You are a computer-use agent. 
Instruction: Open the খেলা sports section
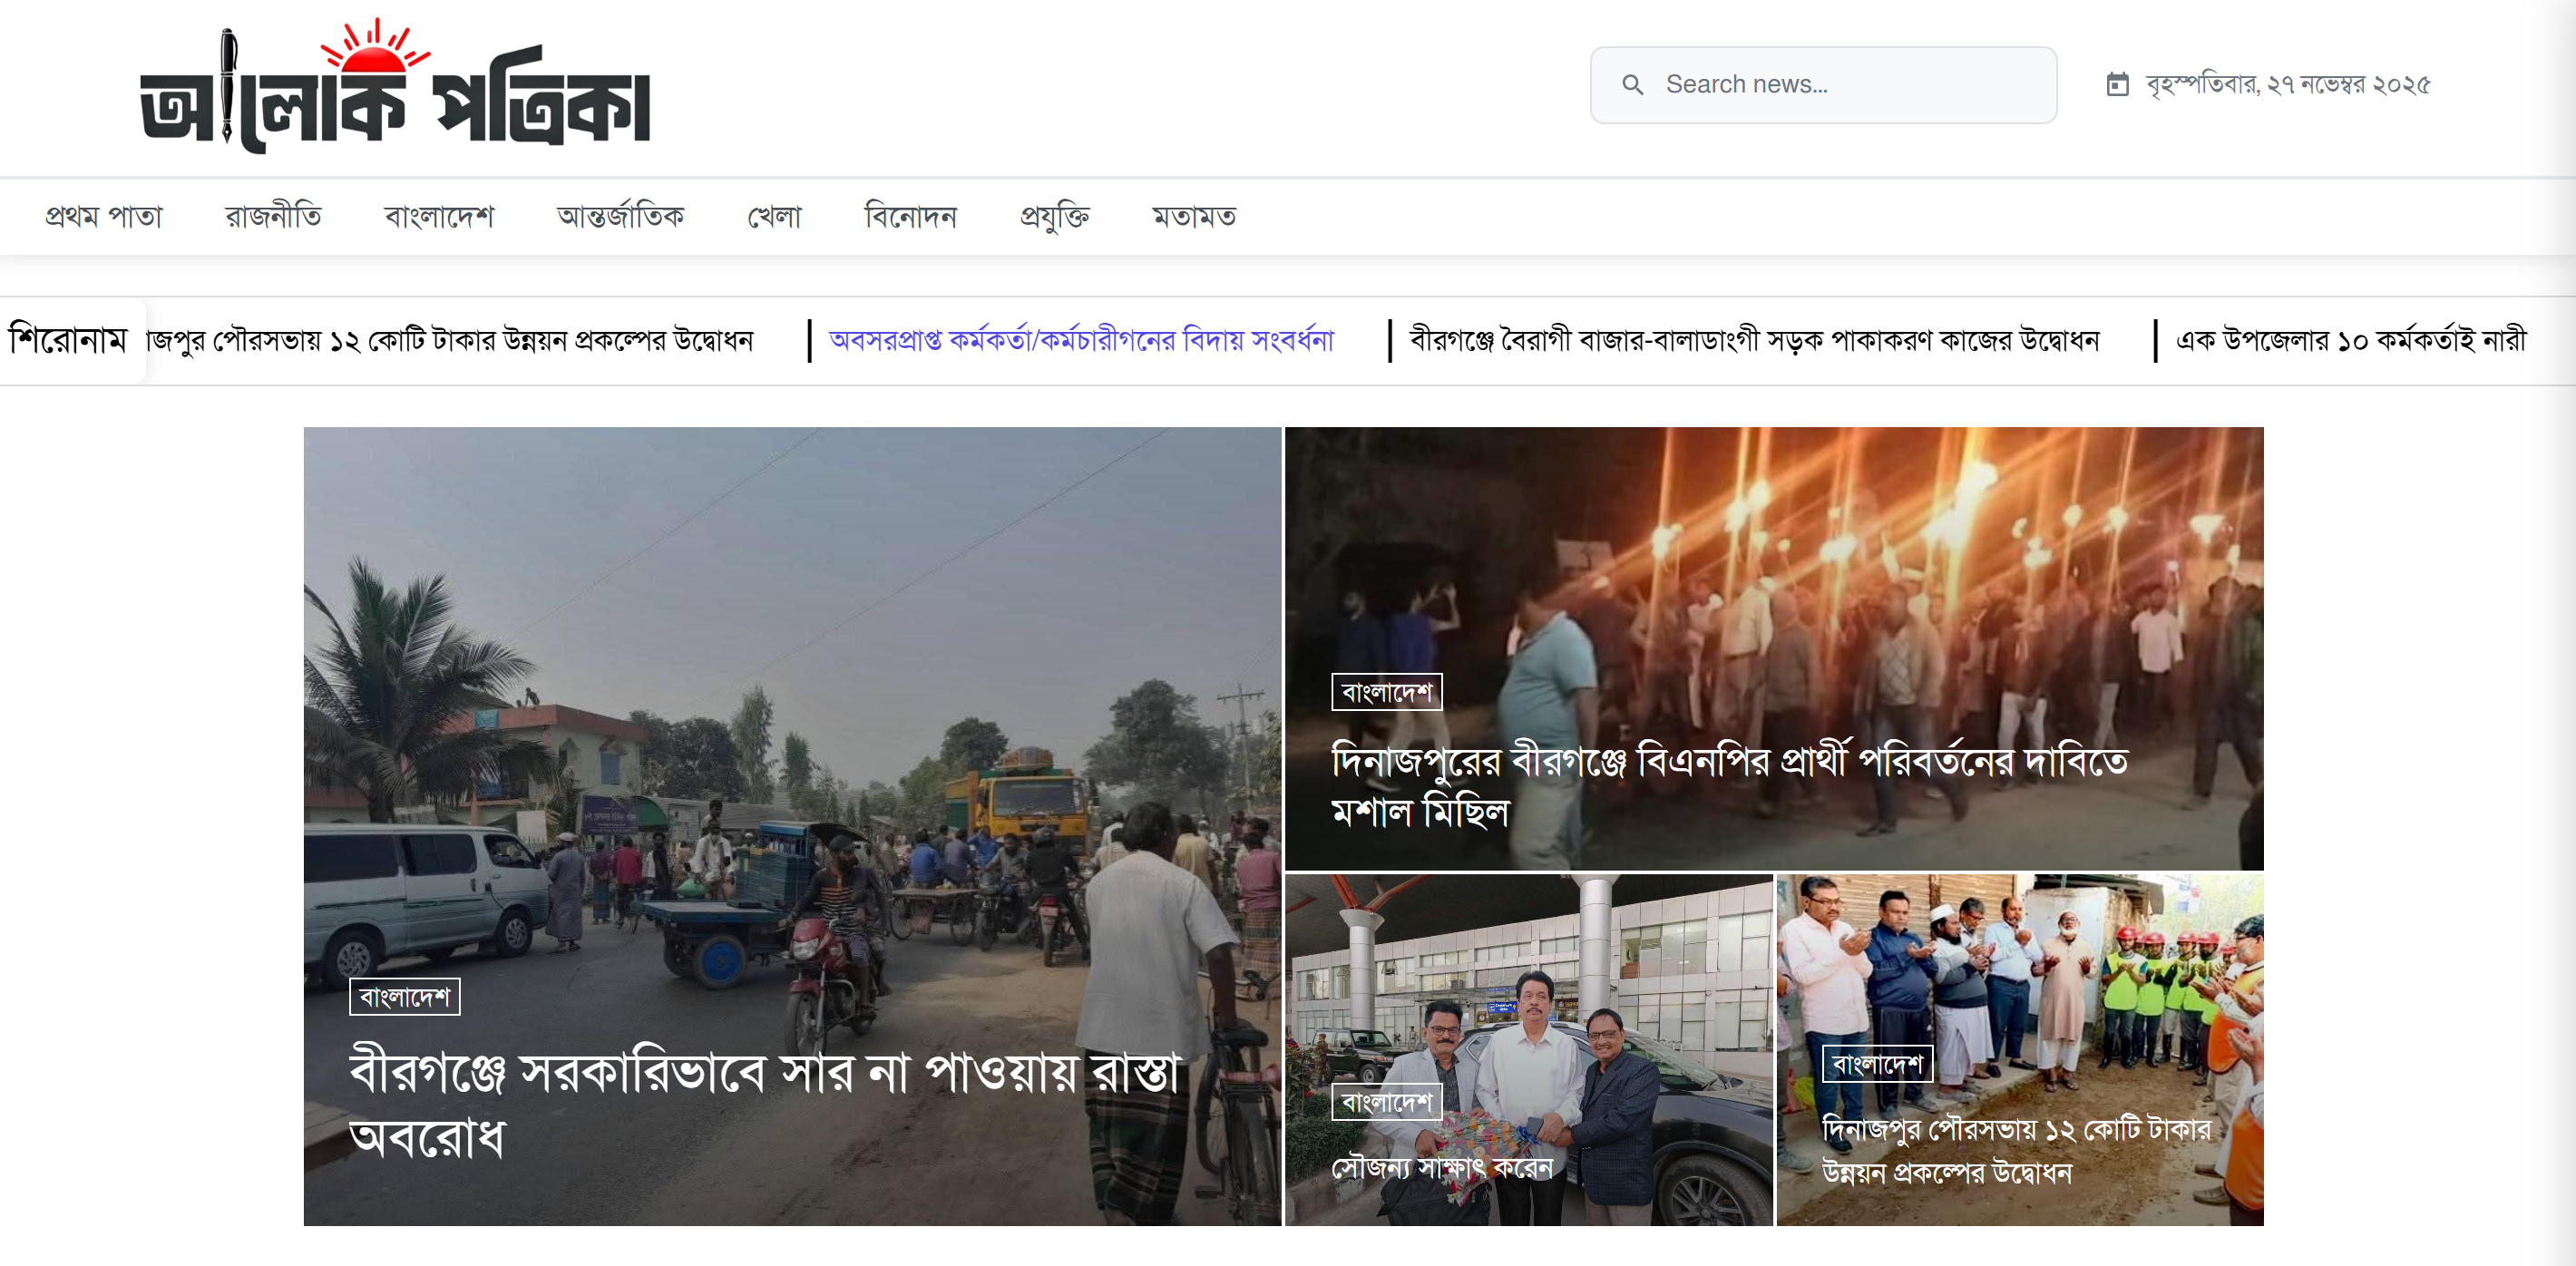tap(776, 216)
